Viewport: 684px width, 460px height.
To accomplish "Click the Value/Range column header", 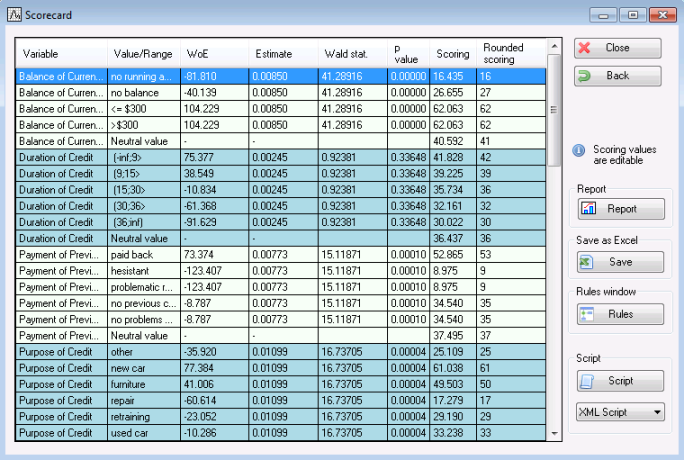I will tap(144, 54).
